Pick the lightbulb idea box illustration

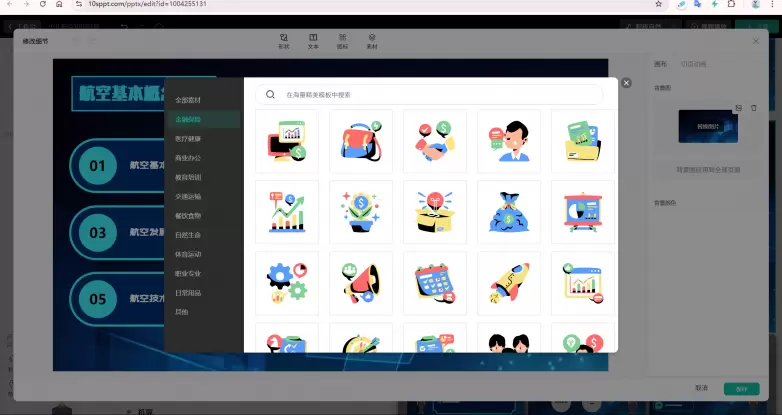click(x=434, y=212)
